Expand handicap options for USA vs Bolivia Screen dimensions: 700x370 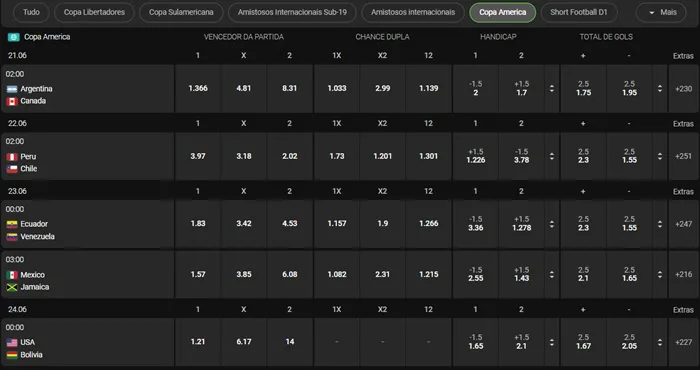pyautogui.click(x=552, y=342)
